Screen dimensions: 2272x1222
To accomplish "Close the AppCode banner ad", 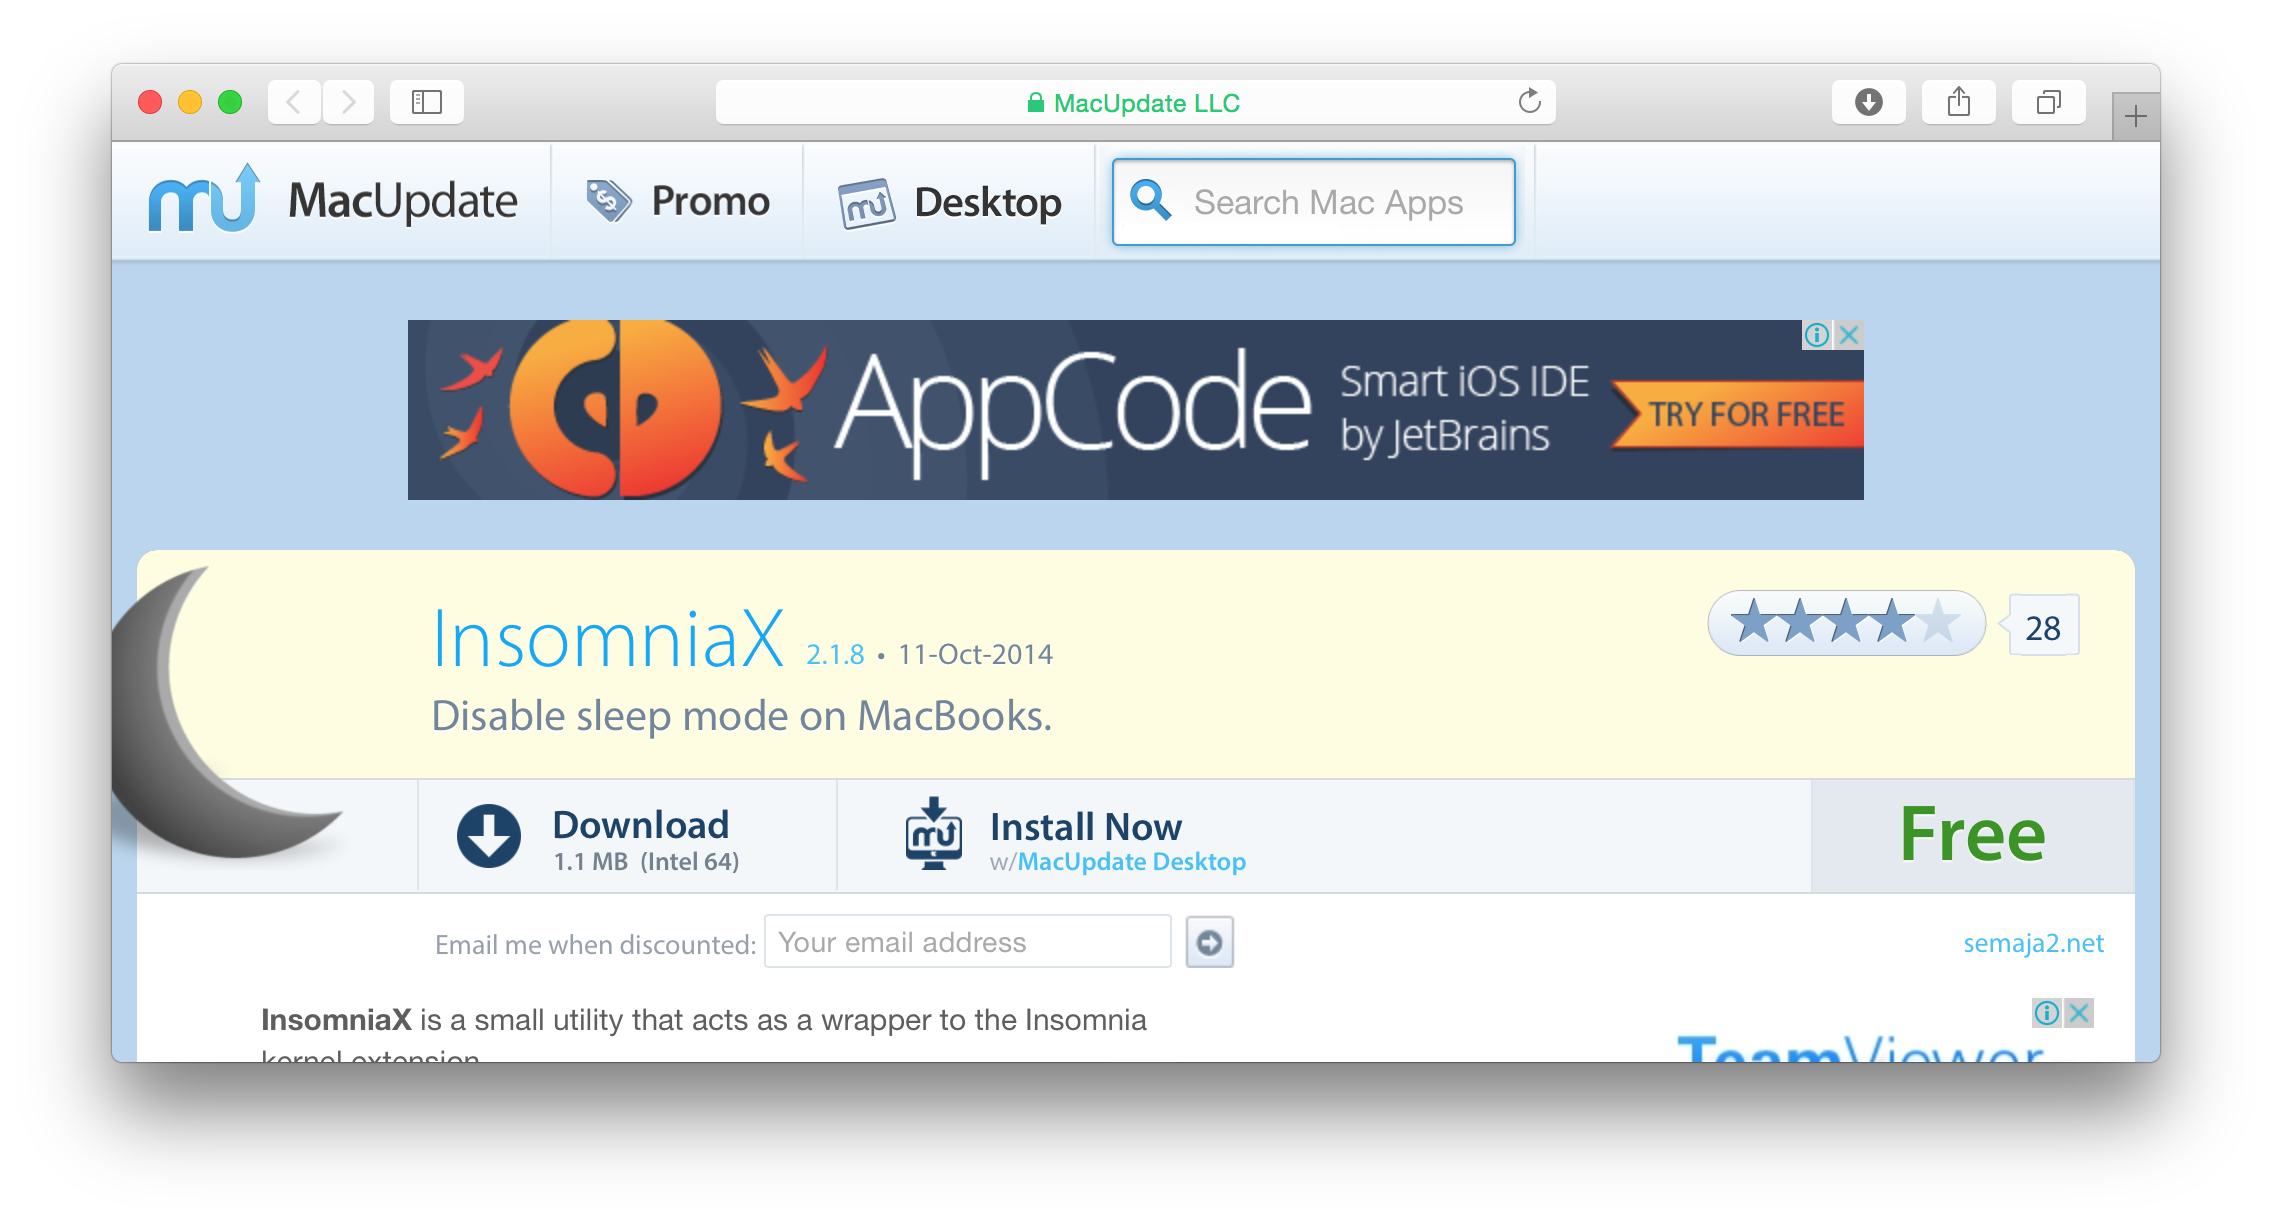I will [1849, 335].
